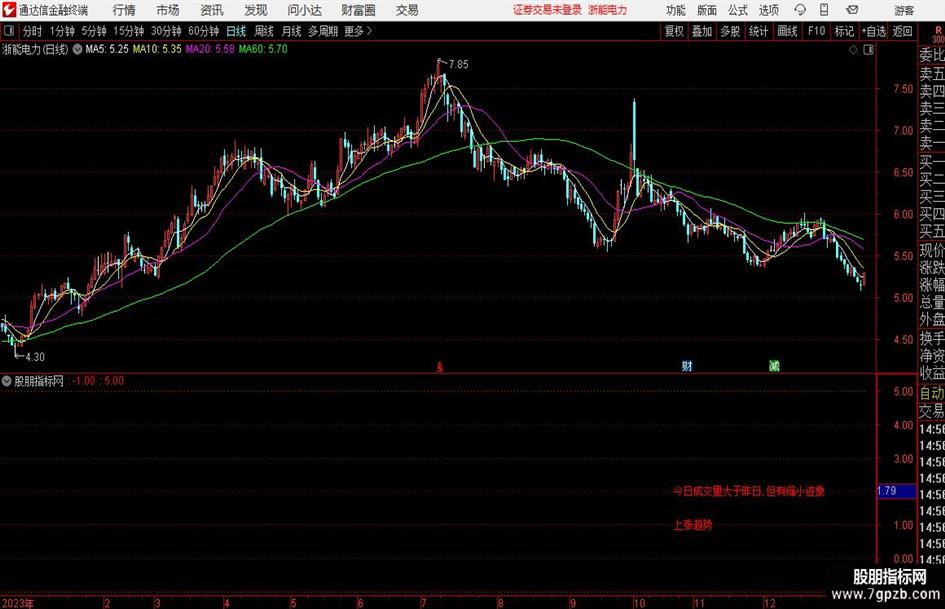Click the 叠加 button
This screenshot has width=945, height=609.
coord(702,31)
